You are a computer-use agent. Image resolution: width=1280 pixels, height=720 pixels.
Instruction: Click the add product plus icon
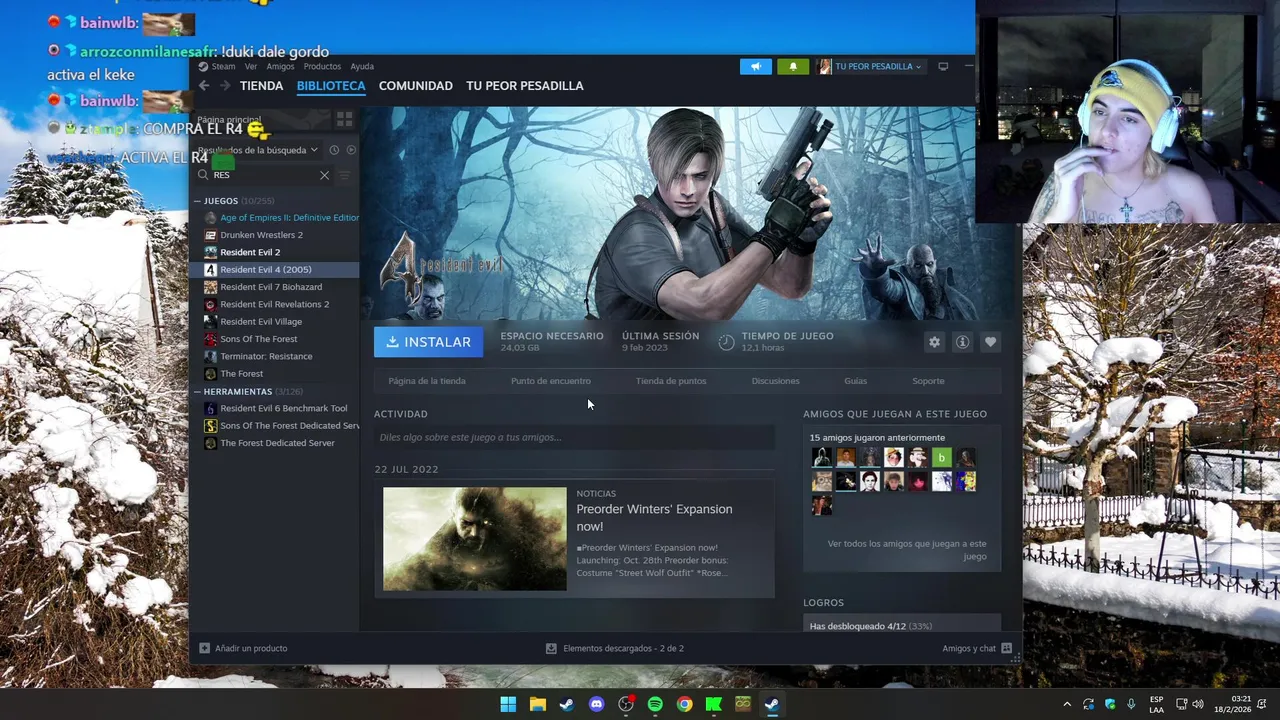coord(205,648)
